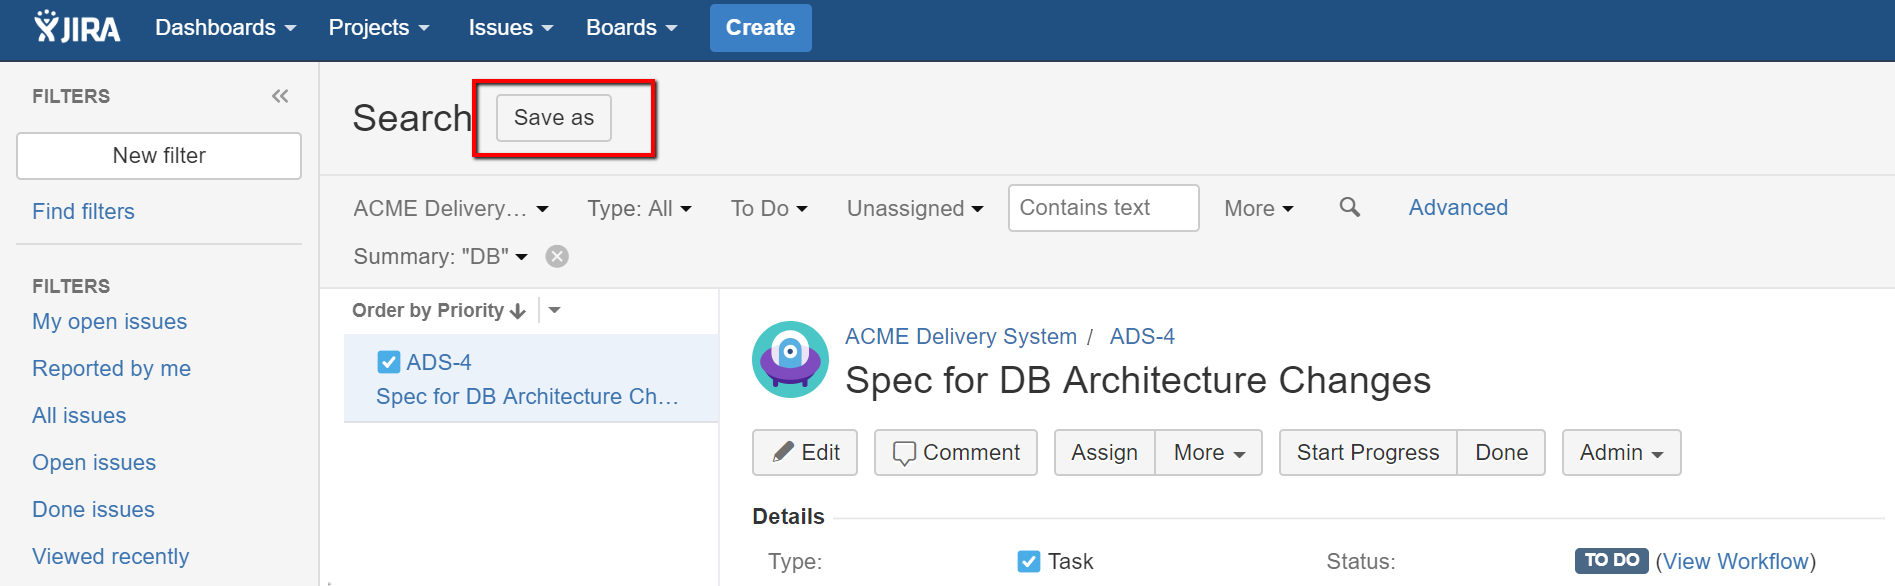
Task: Expand the ACME Delivery project filter dropdown
Action: coord(451,208)
